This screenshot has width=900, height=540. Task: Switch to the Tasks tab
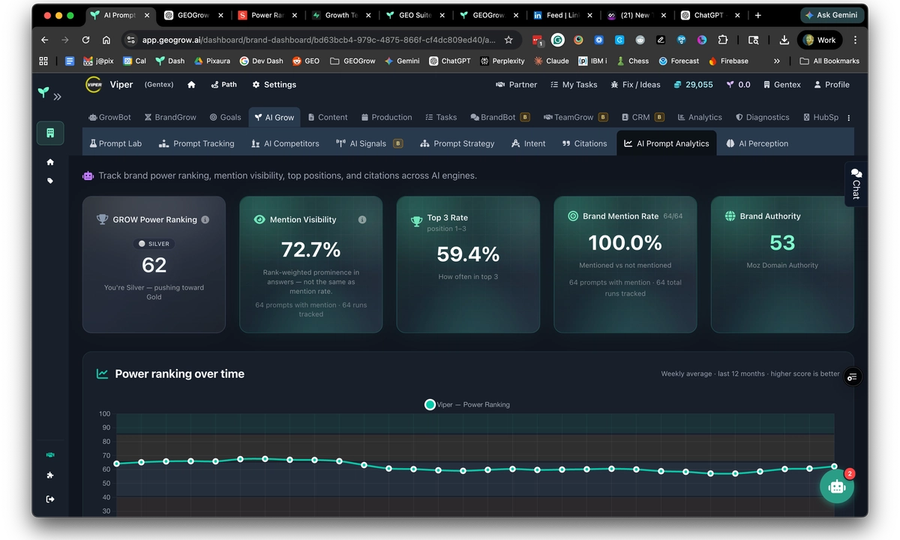[441, 117]
